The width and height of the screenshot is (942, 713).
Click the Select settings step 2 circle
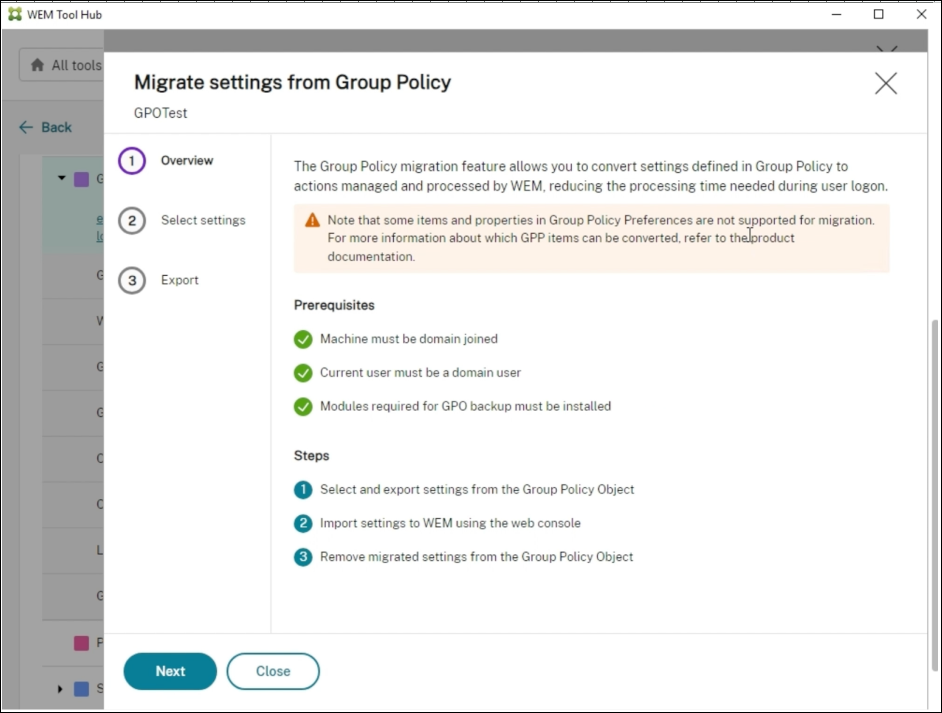click(132, 221)
